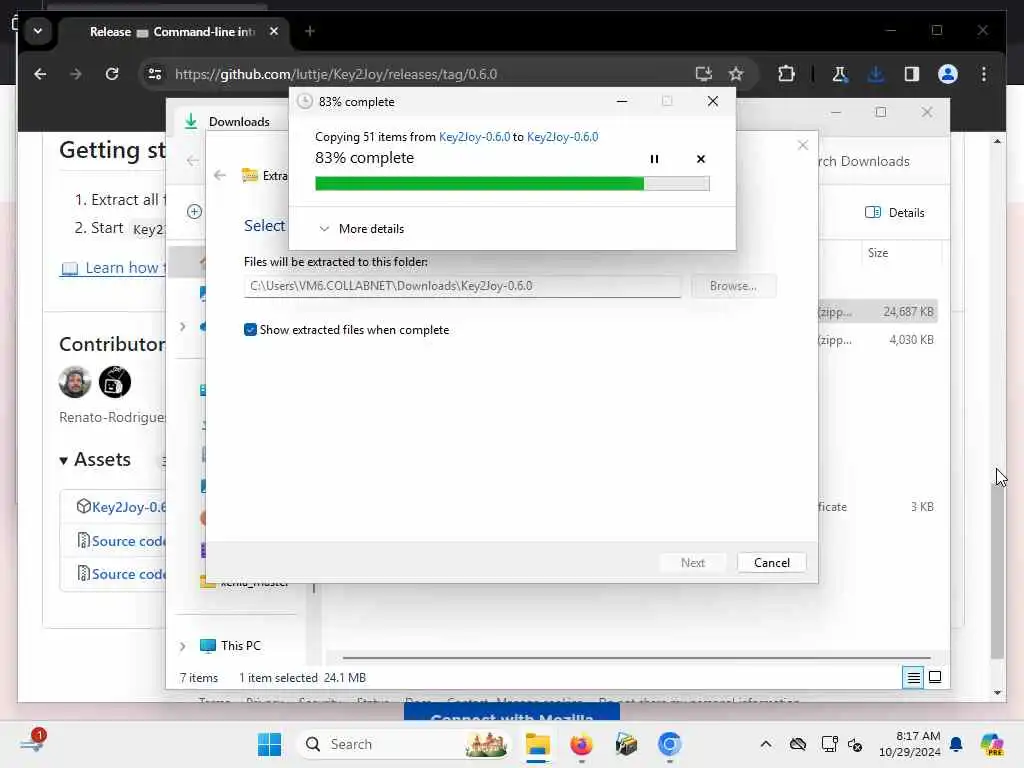Click the extraction folder path field

tap(462, 286)
